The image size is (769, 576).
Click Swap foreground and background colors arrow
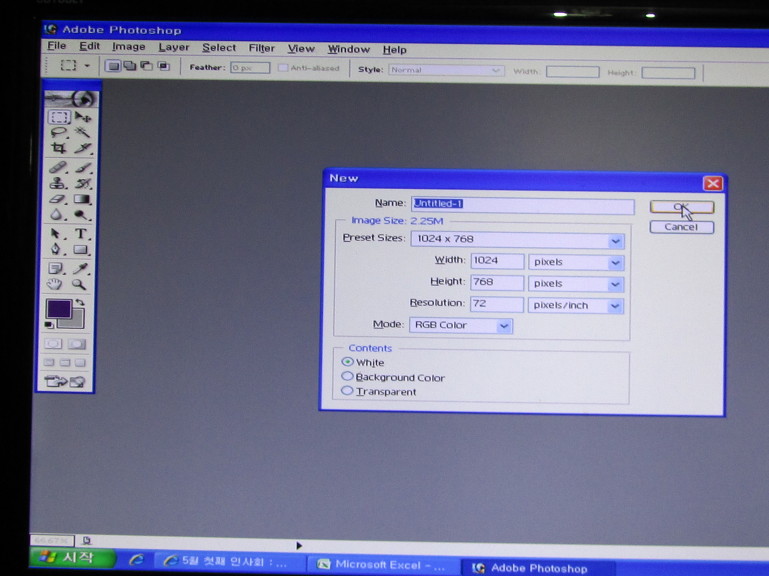(80, 303)
